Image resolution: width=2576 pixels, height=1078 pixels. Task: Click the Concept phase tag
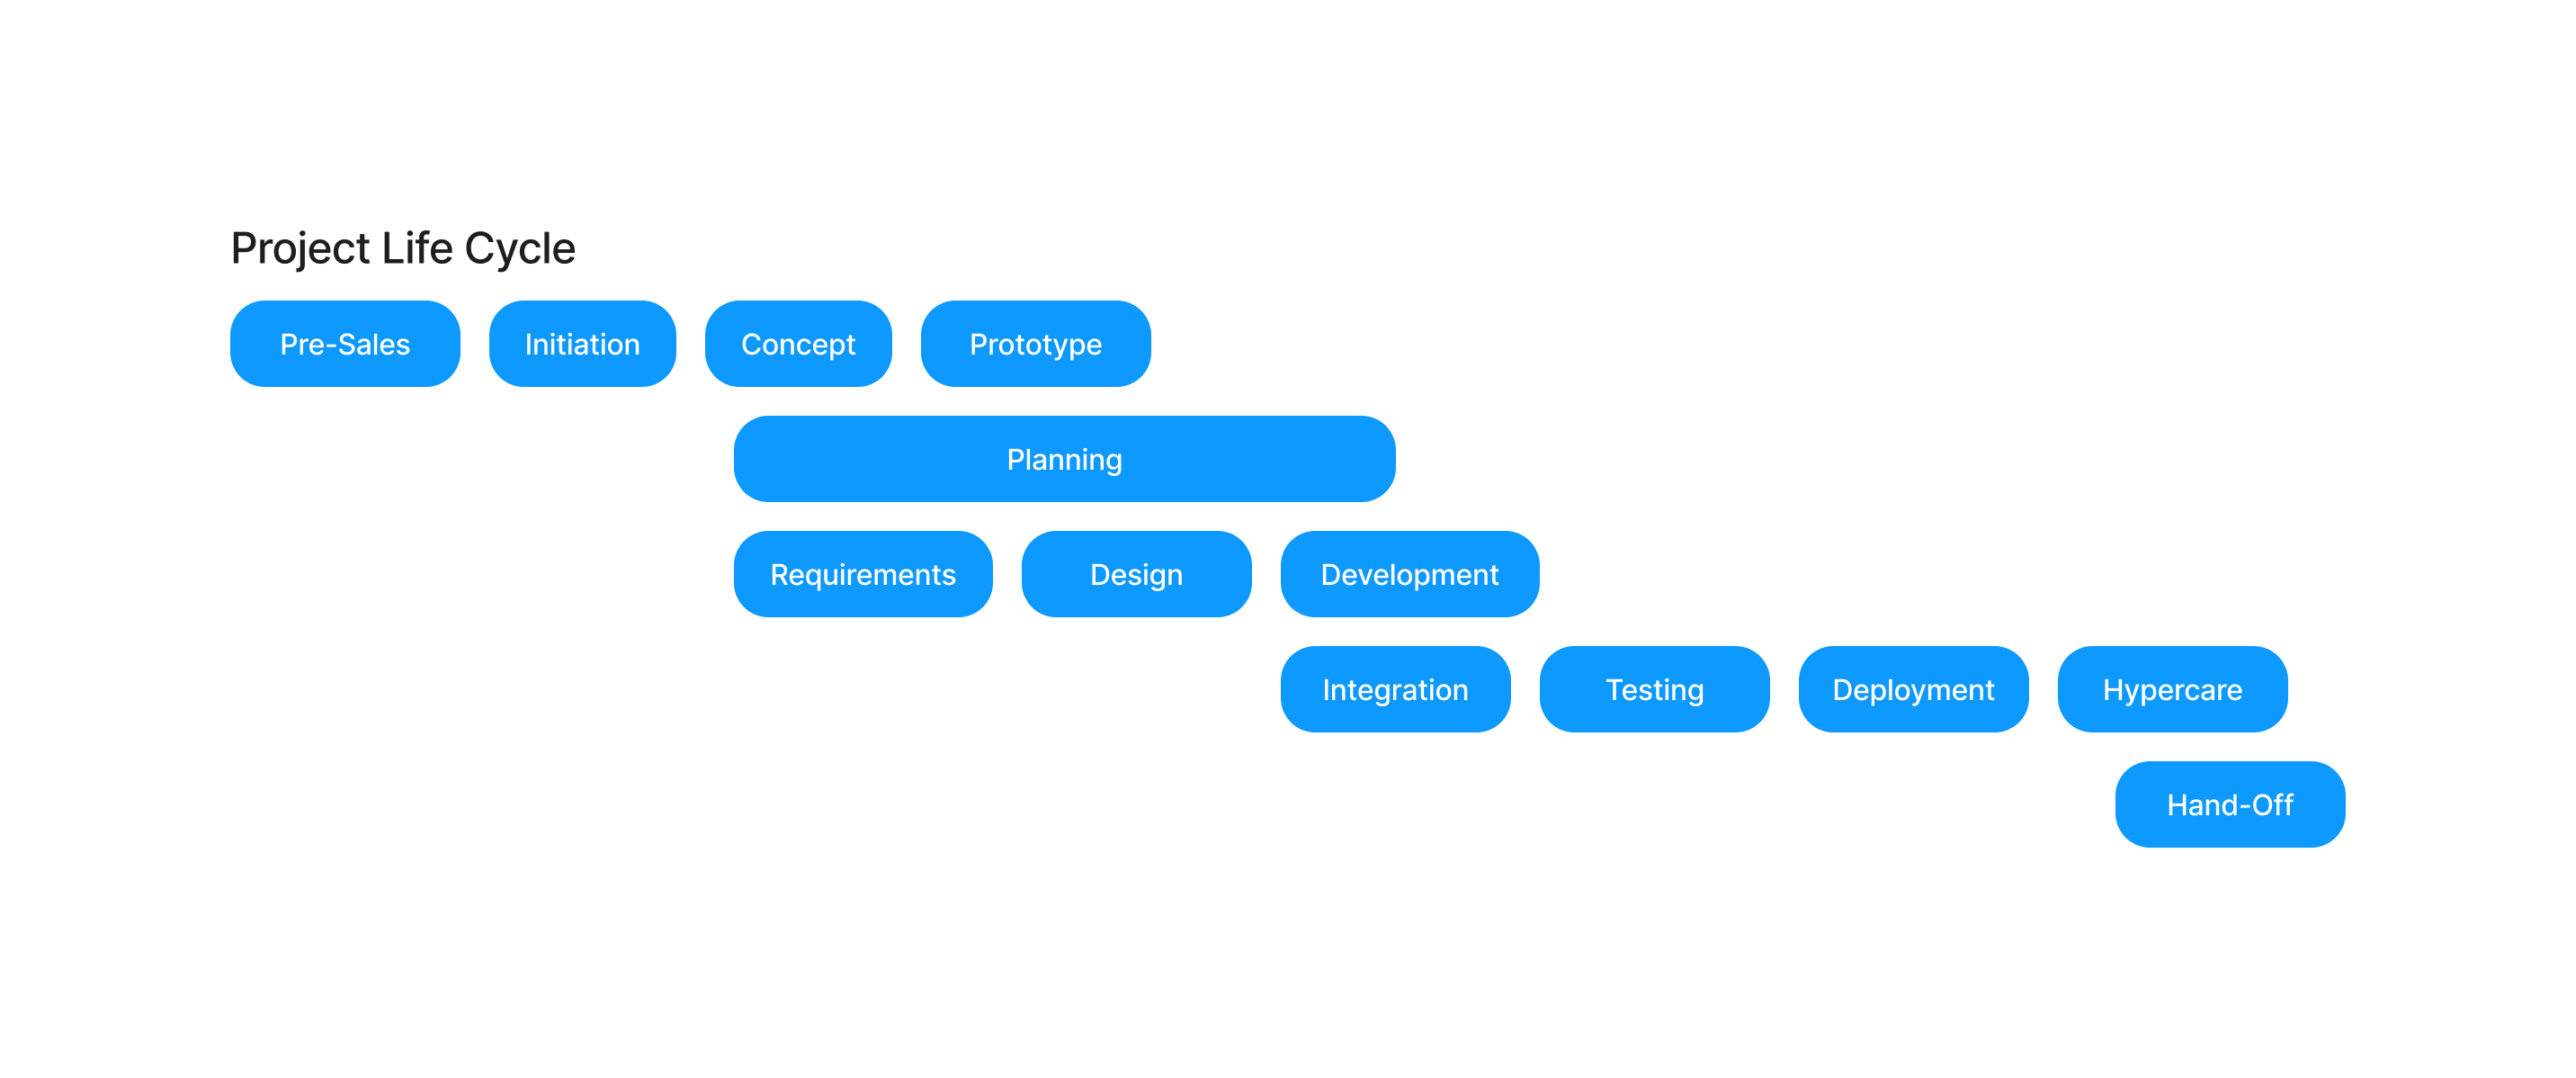(801, 342)
